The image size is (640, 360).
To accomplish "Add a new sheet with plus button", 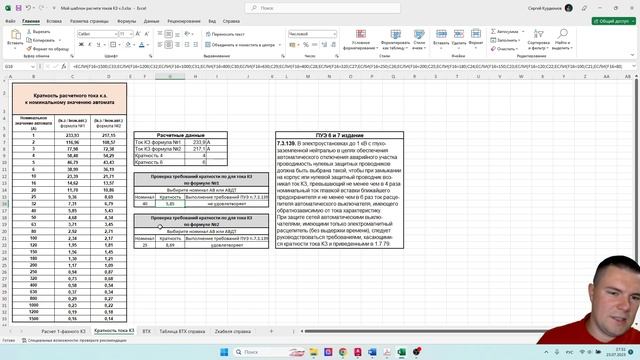I will click(271, 331).
